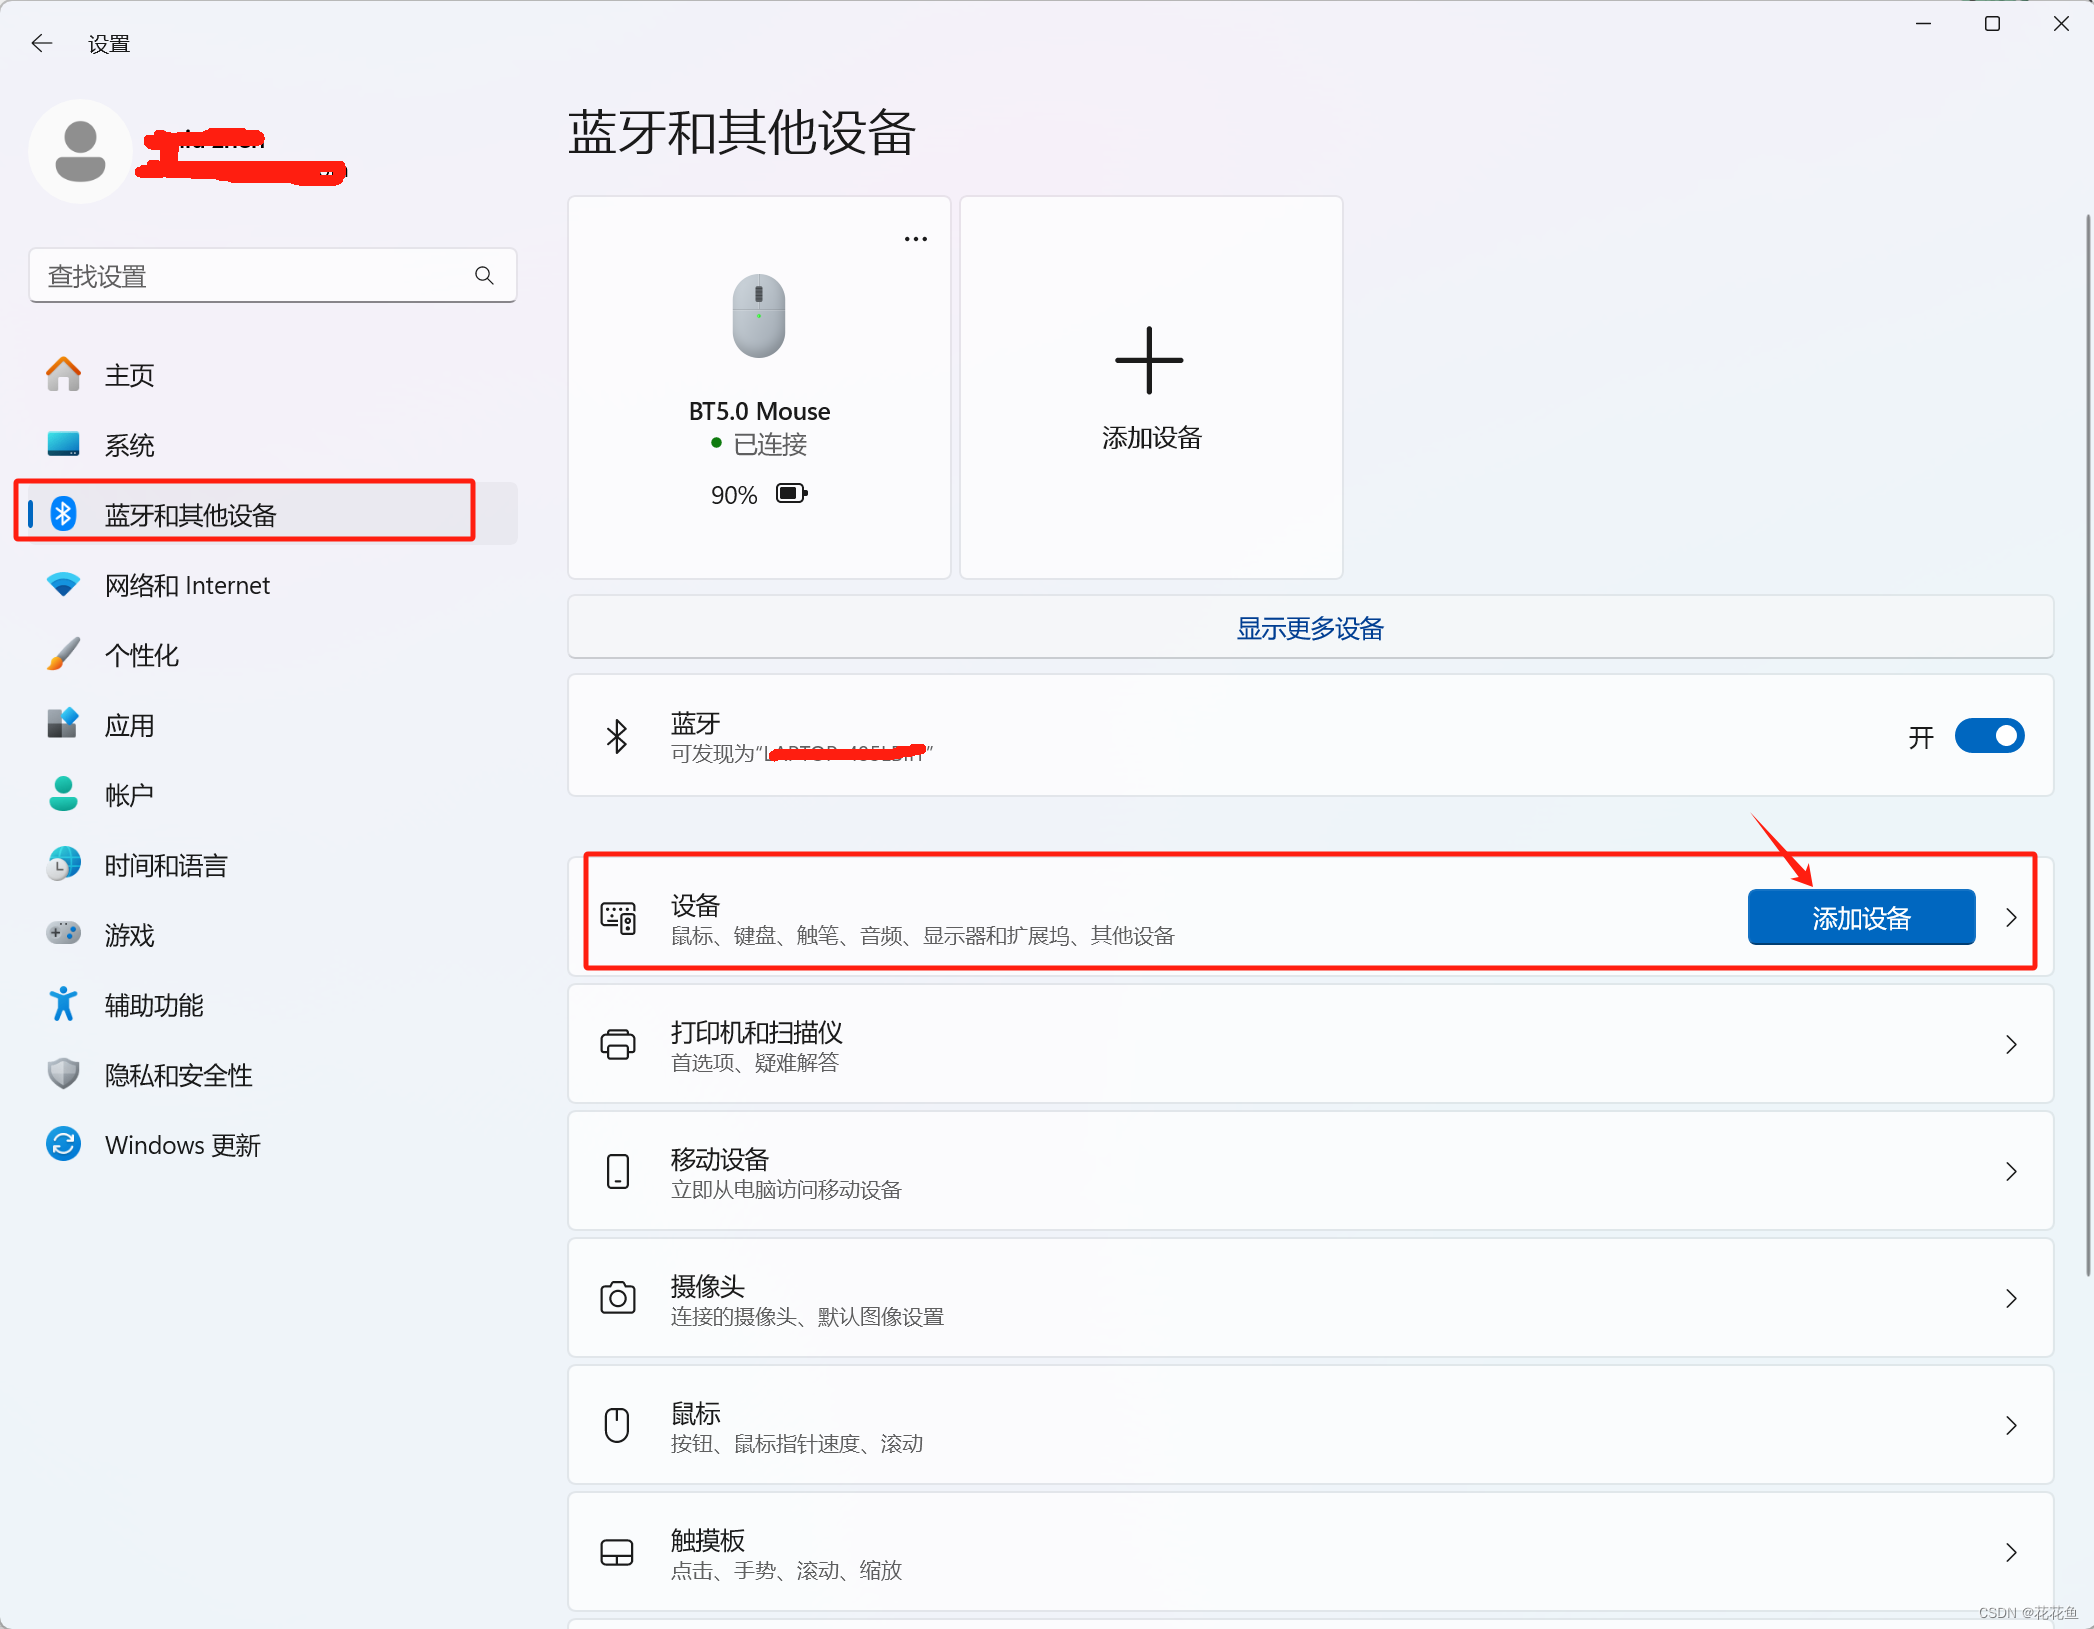Open 网络和 Internet in sidebar
The height and width of the screenshot is (1629, 2094).
pos(187,585)
